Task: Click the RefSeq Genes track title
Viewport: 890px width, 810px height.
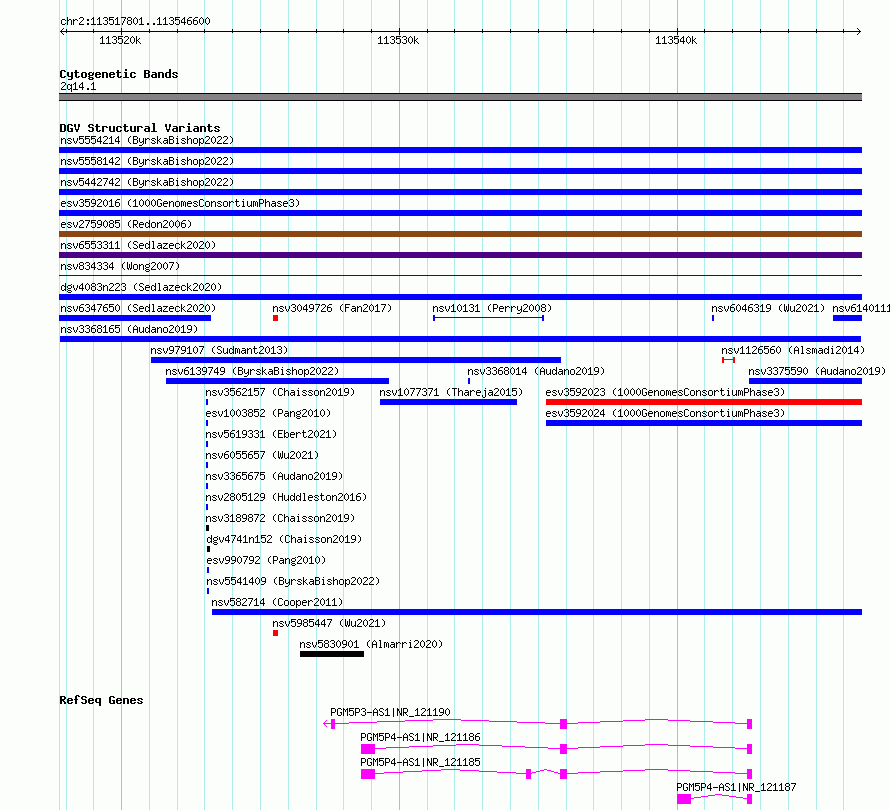Action: (101, 700)
